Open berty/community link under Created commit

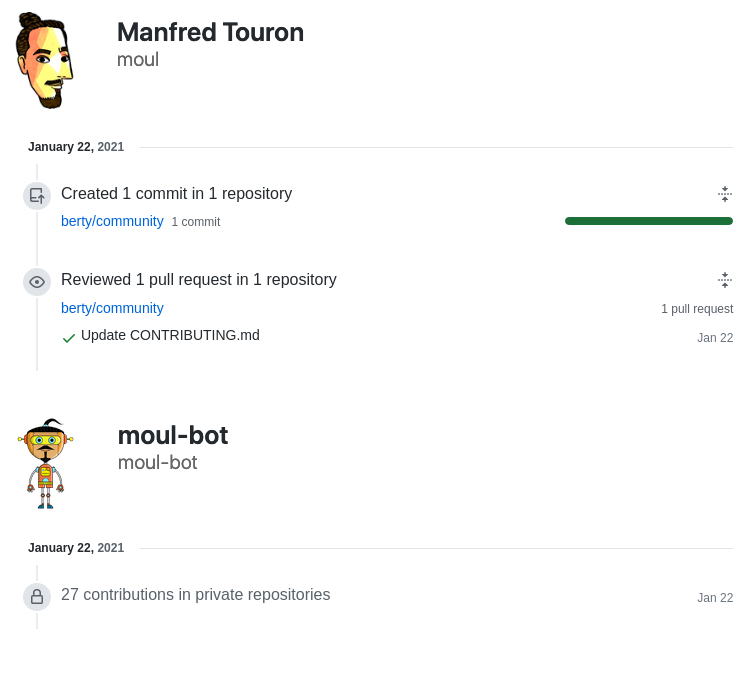pos(112,221)
